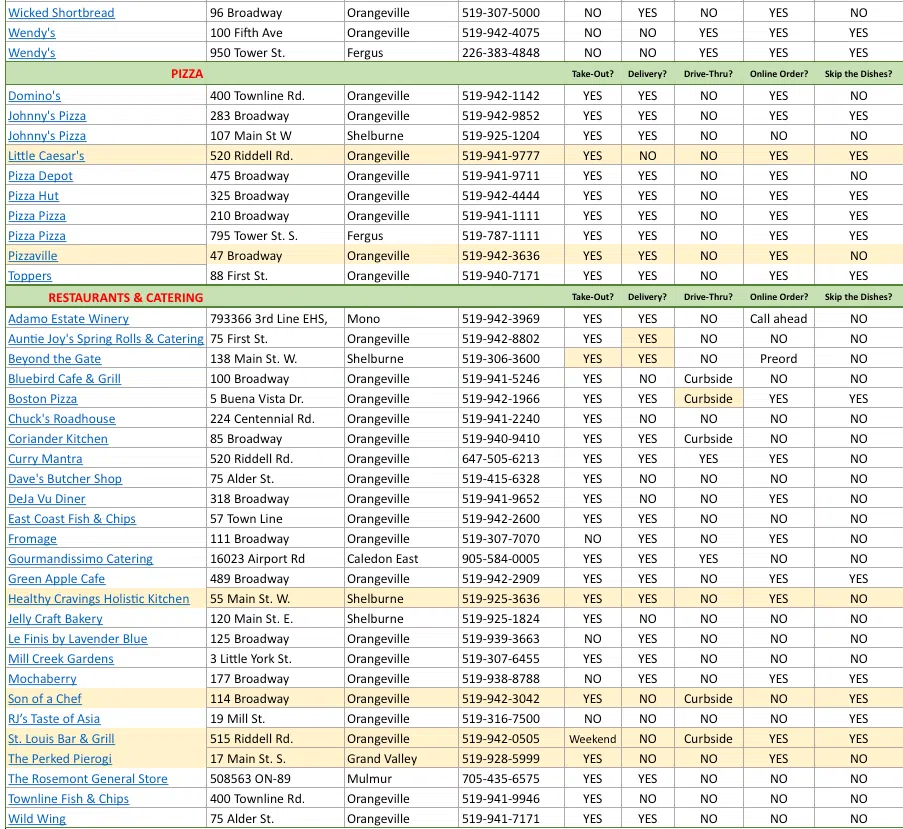Follow the Pizza Depot link
The width and height of the screenshot is (903, 829).
click(40, 176)
